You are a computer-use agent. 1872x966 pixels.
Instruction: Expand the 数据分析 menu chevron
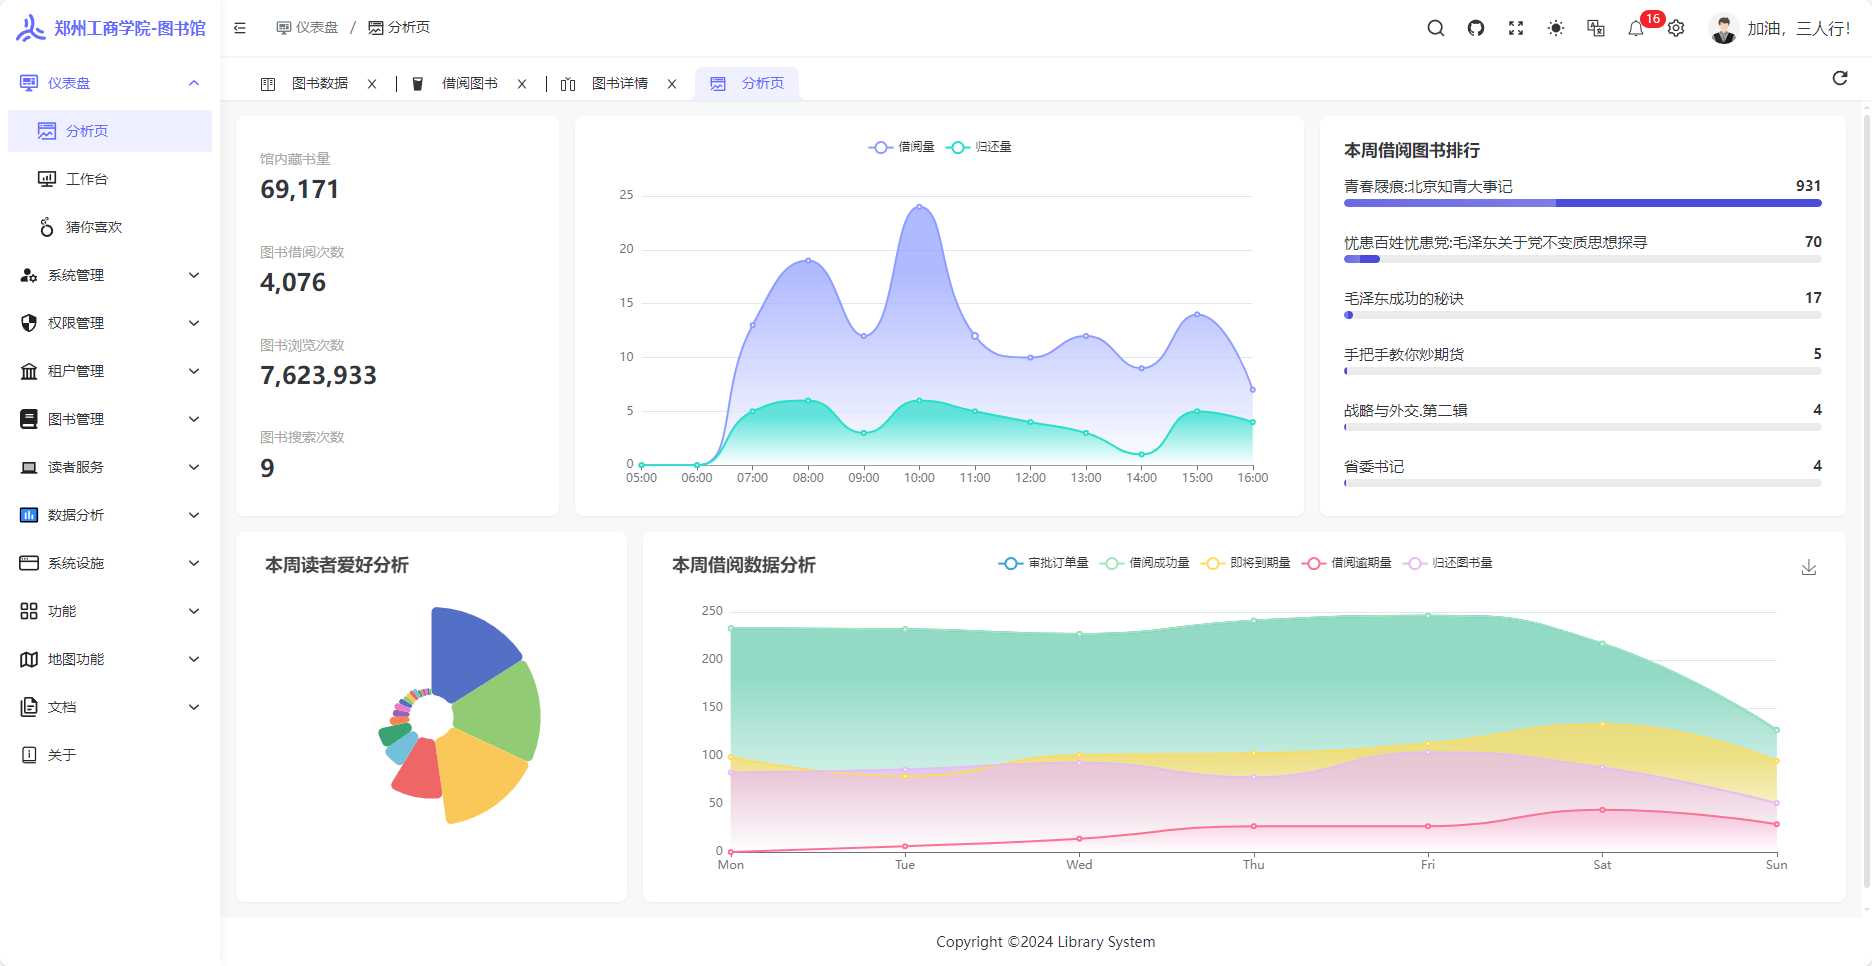[x=194, y=515]
